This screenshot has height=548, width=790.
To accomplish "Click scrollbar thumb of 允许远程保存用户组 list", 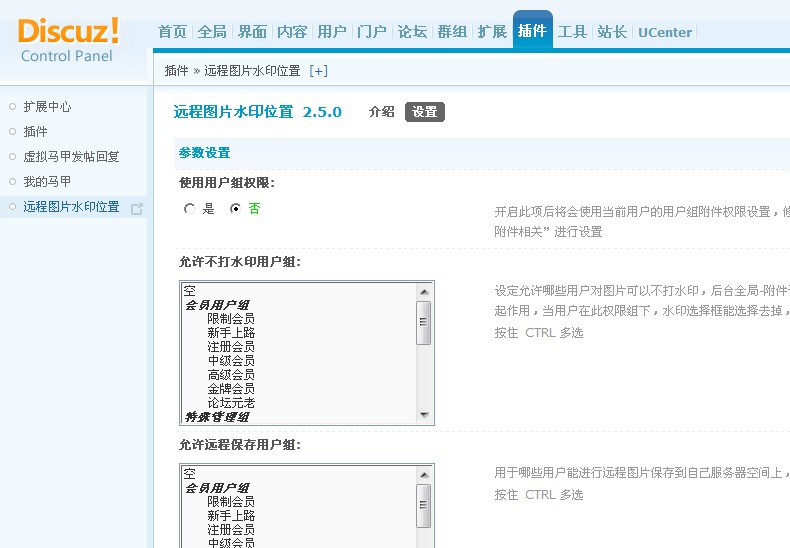I will 424,506.
